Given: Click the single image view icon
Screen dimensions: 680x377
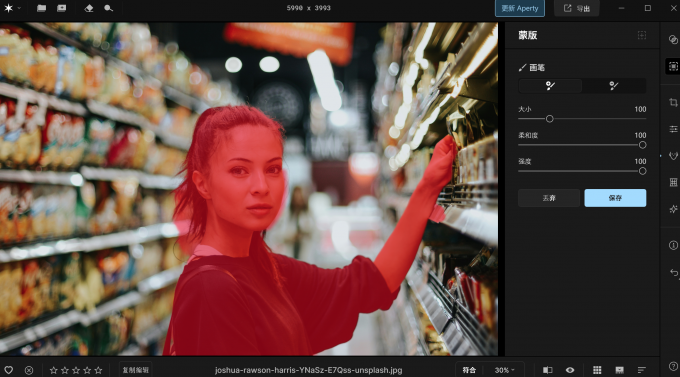Looking at the screenshot, I should pyautogui.click(x=62, y=8).
